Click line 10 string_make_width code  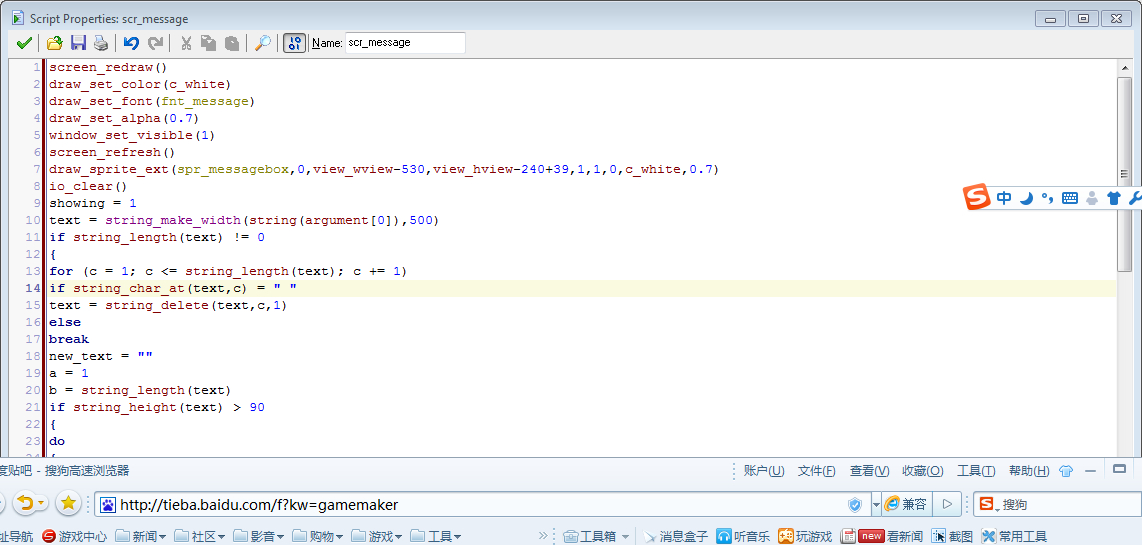coord(244,220)
